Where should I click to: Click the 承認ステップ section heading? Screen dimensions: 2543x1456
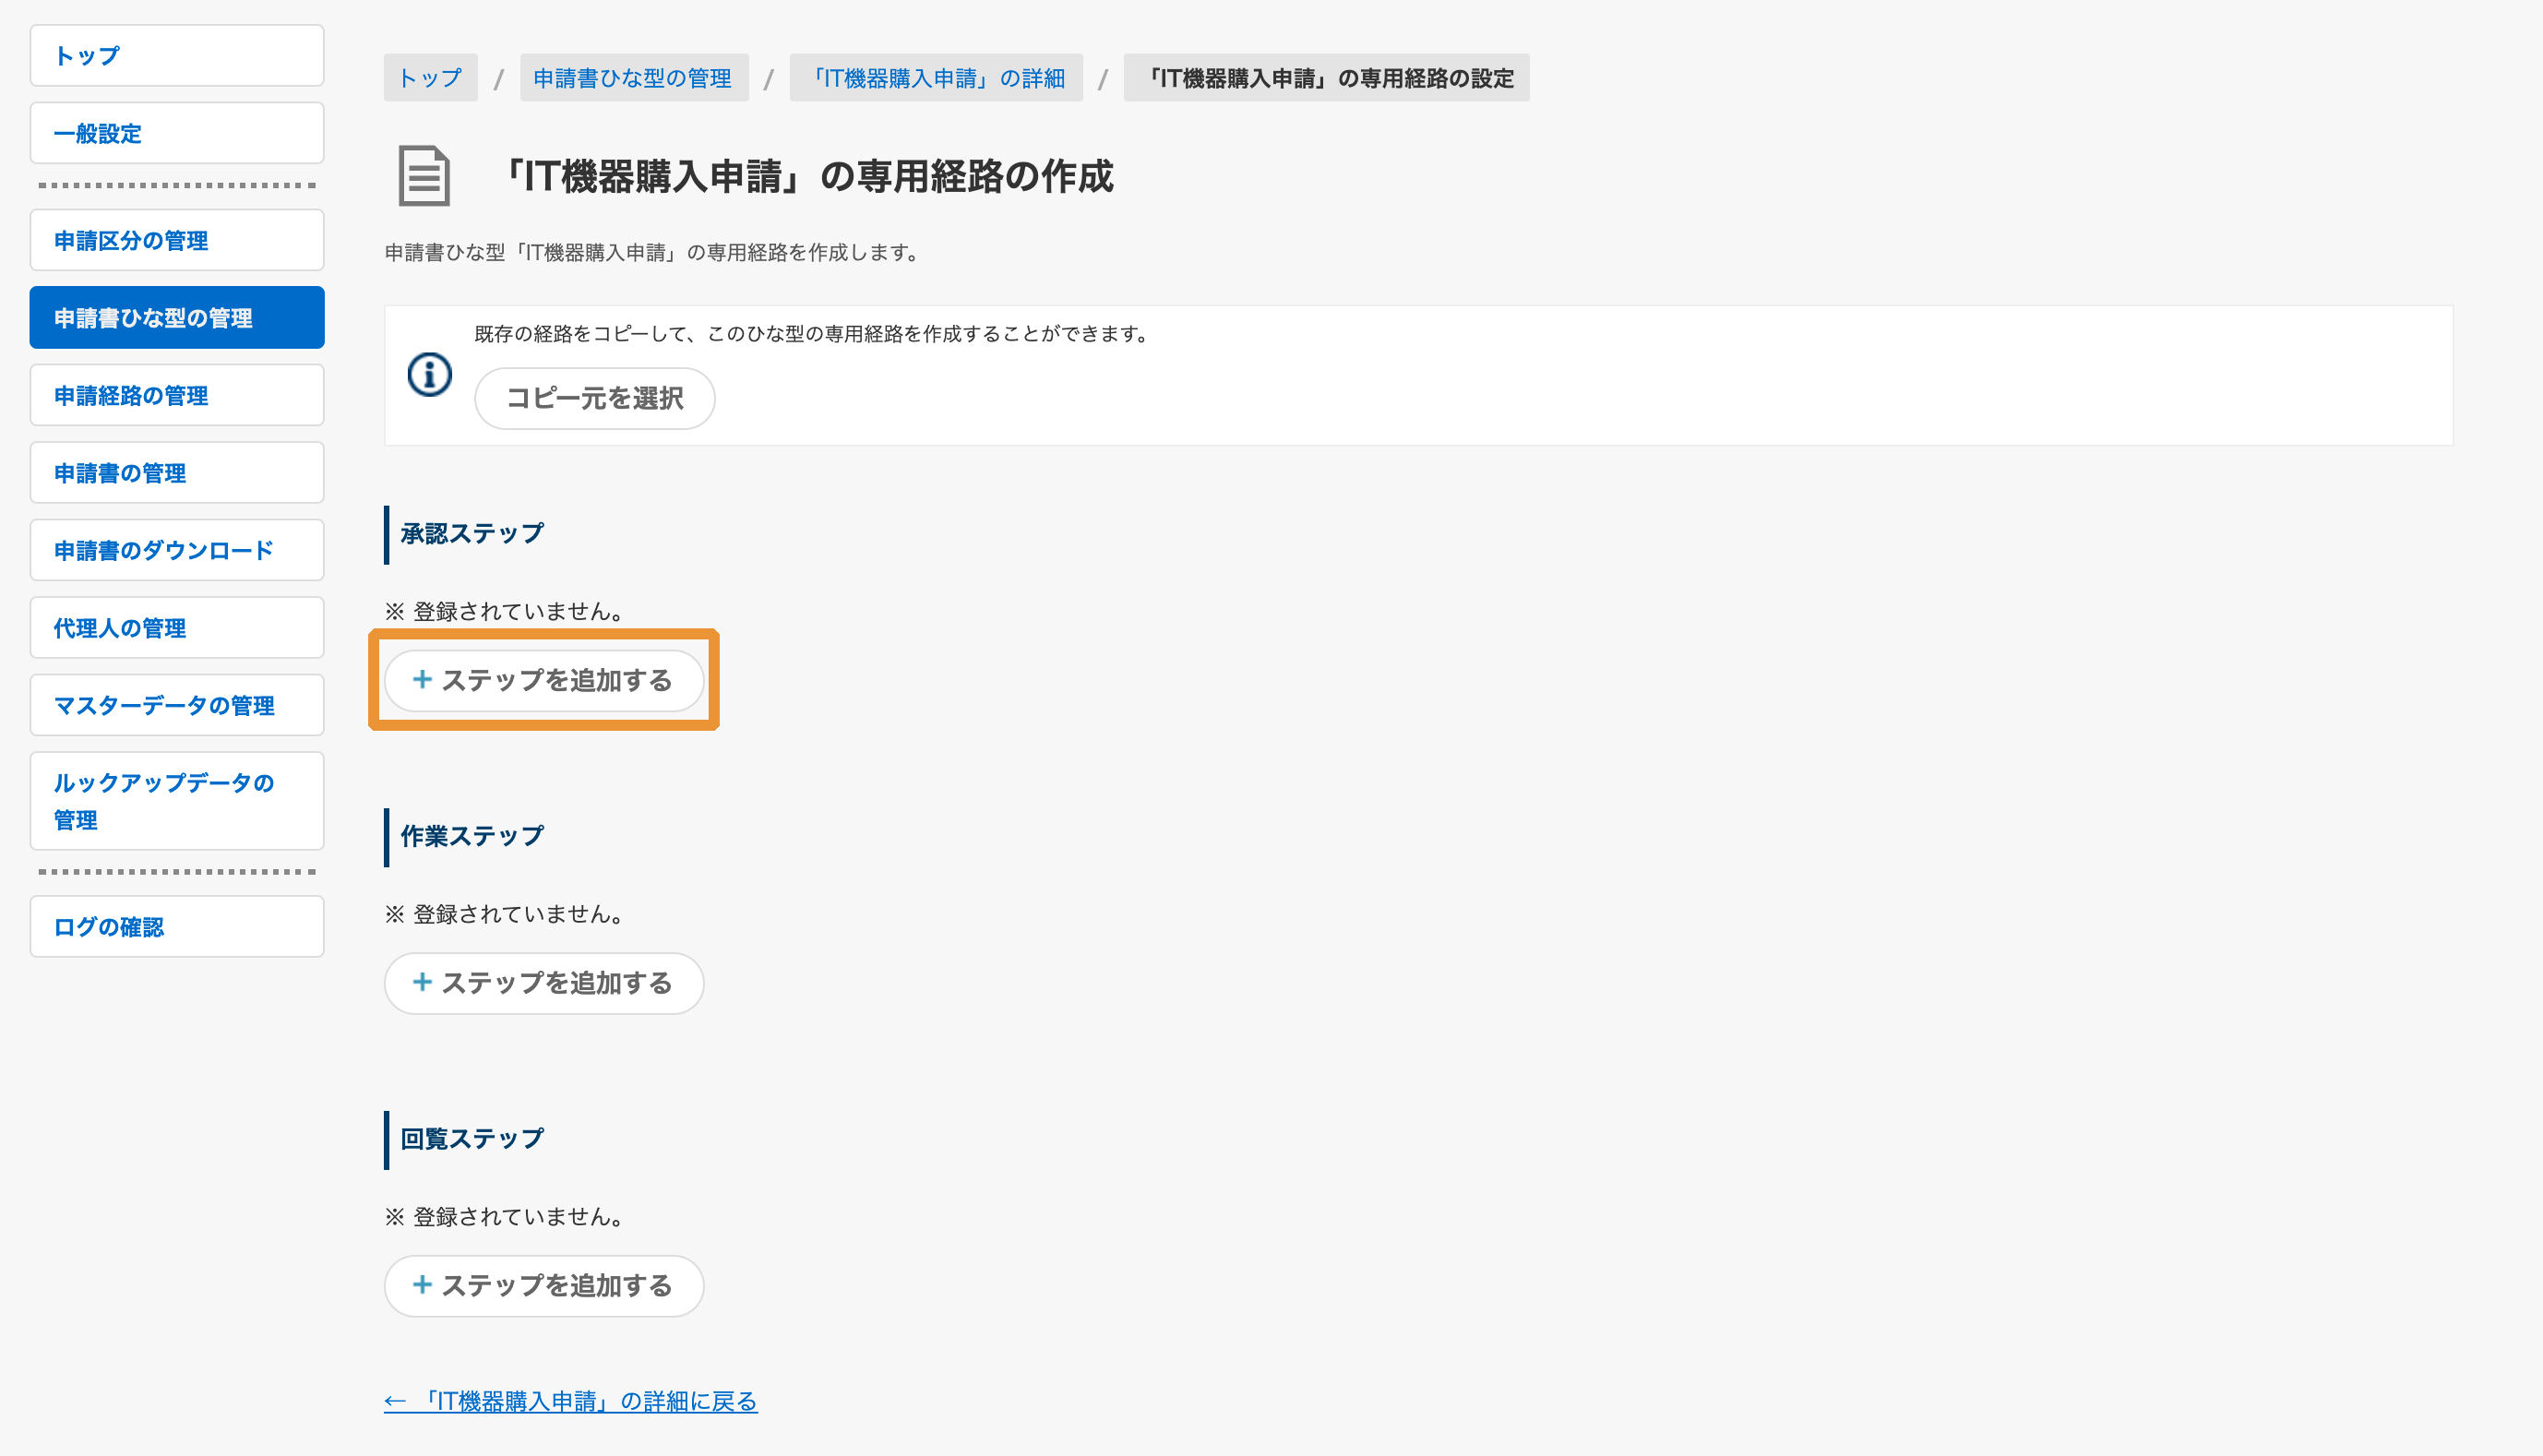coord(472,534)
